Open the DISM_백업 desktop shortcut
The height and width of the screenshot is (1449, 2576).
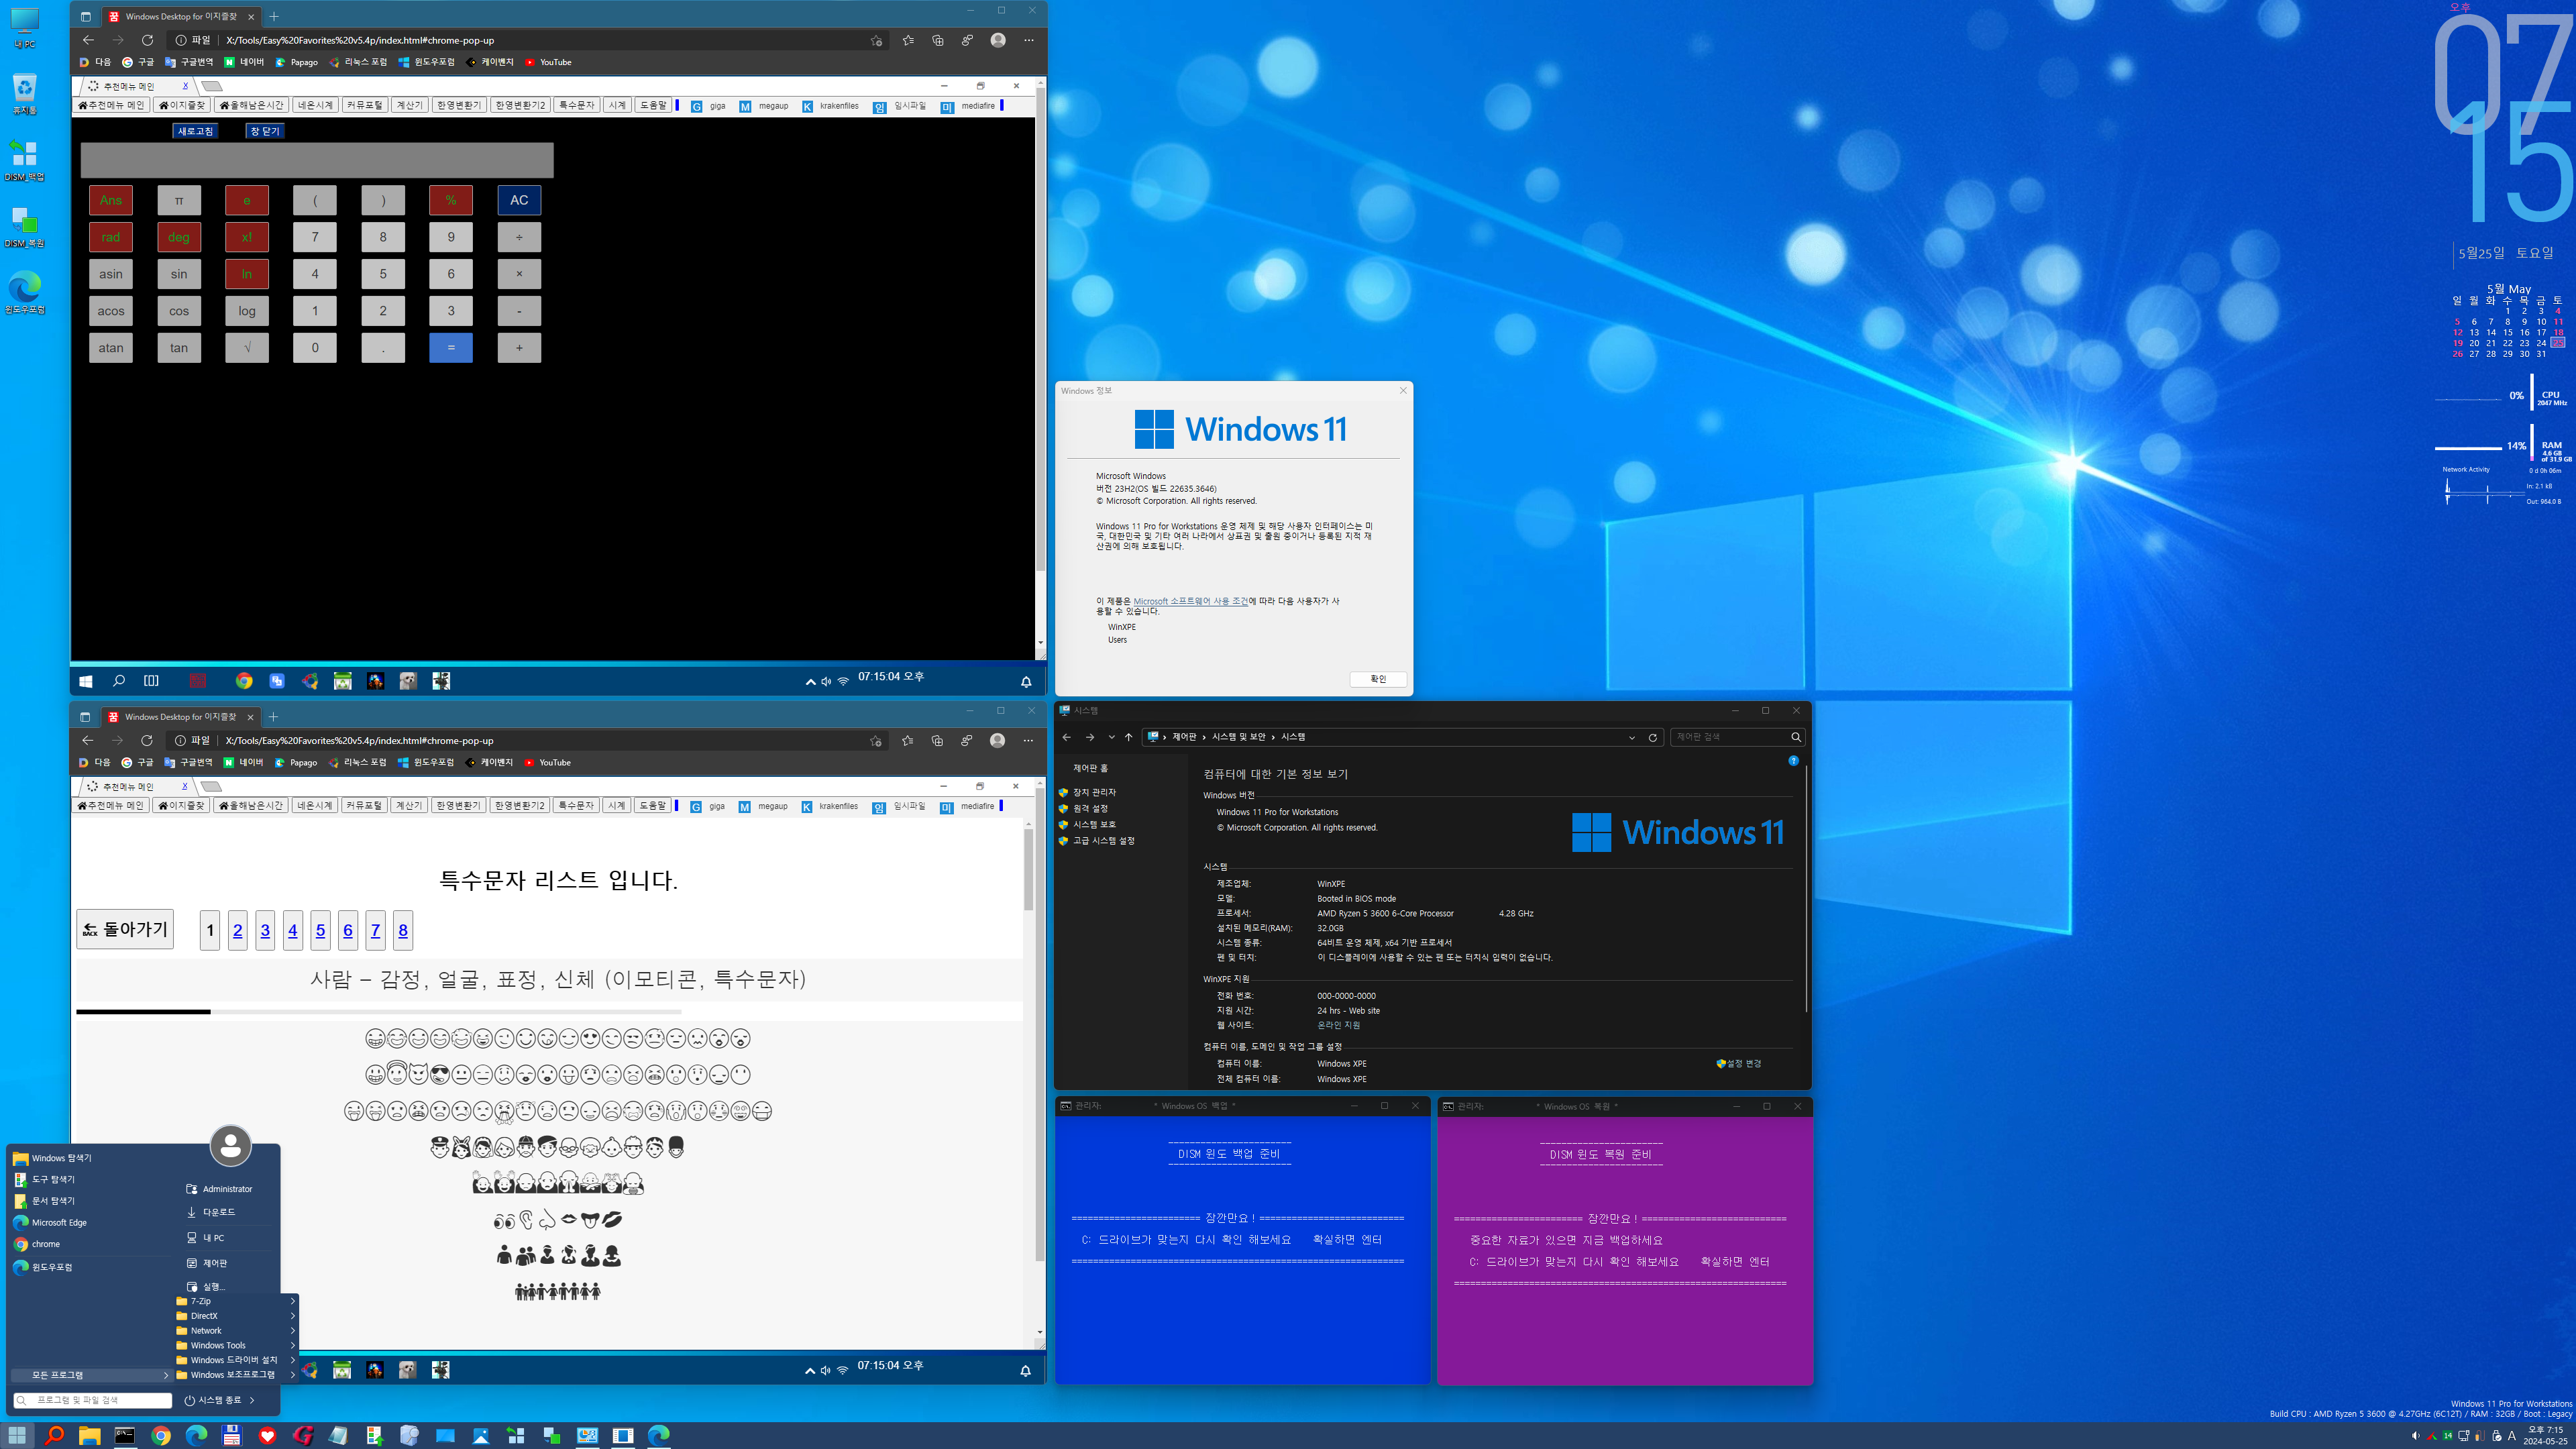(24, 160)
